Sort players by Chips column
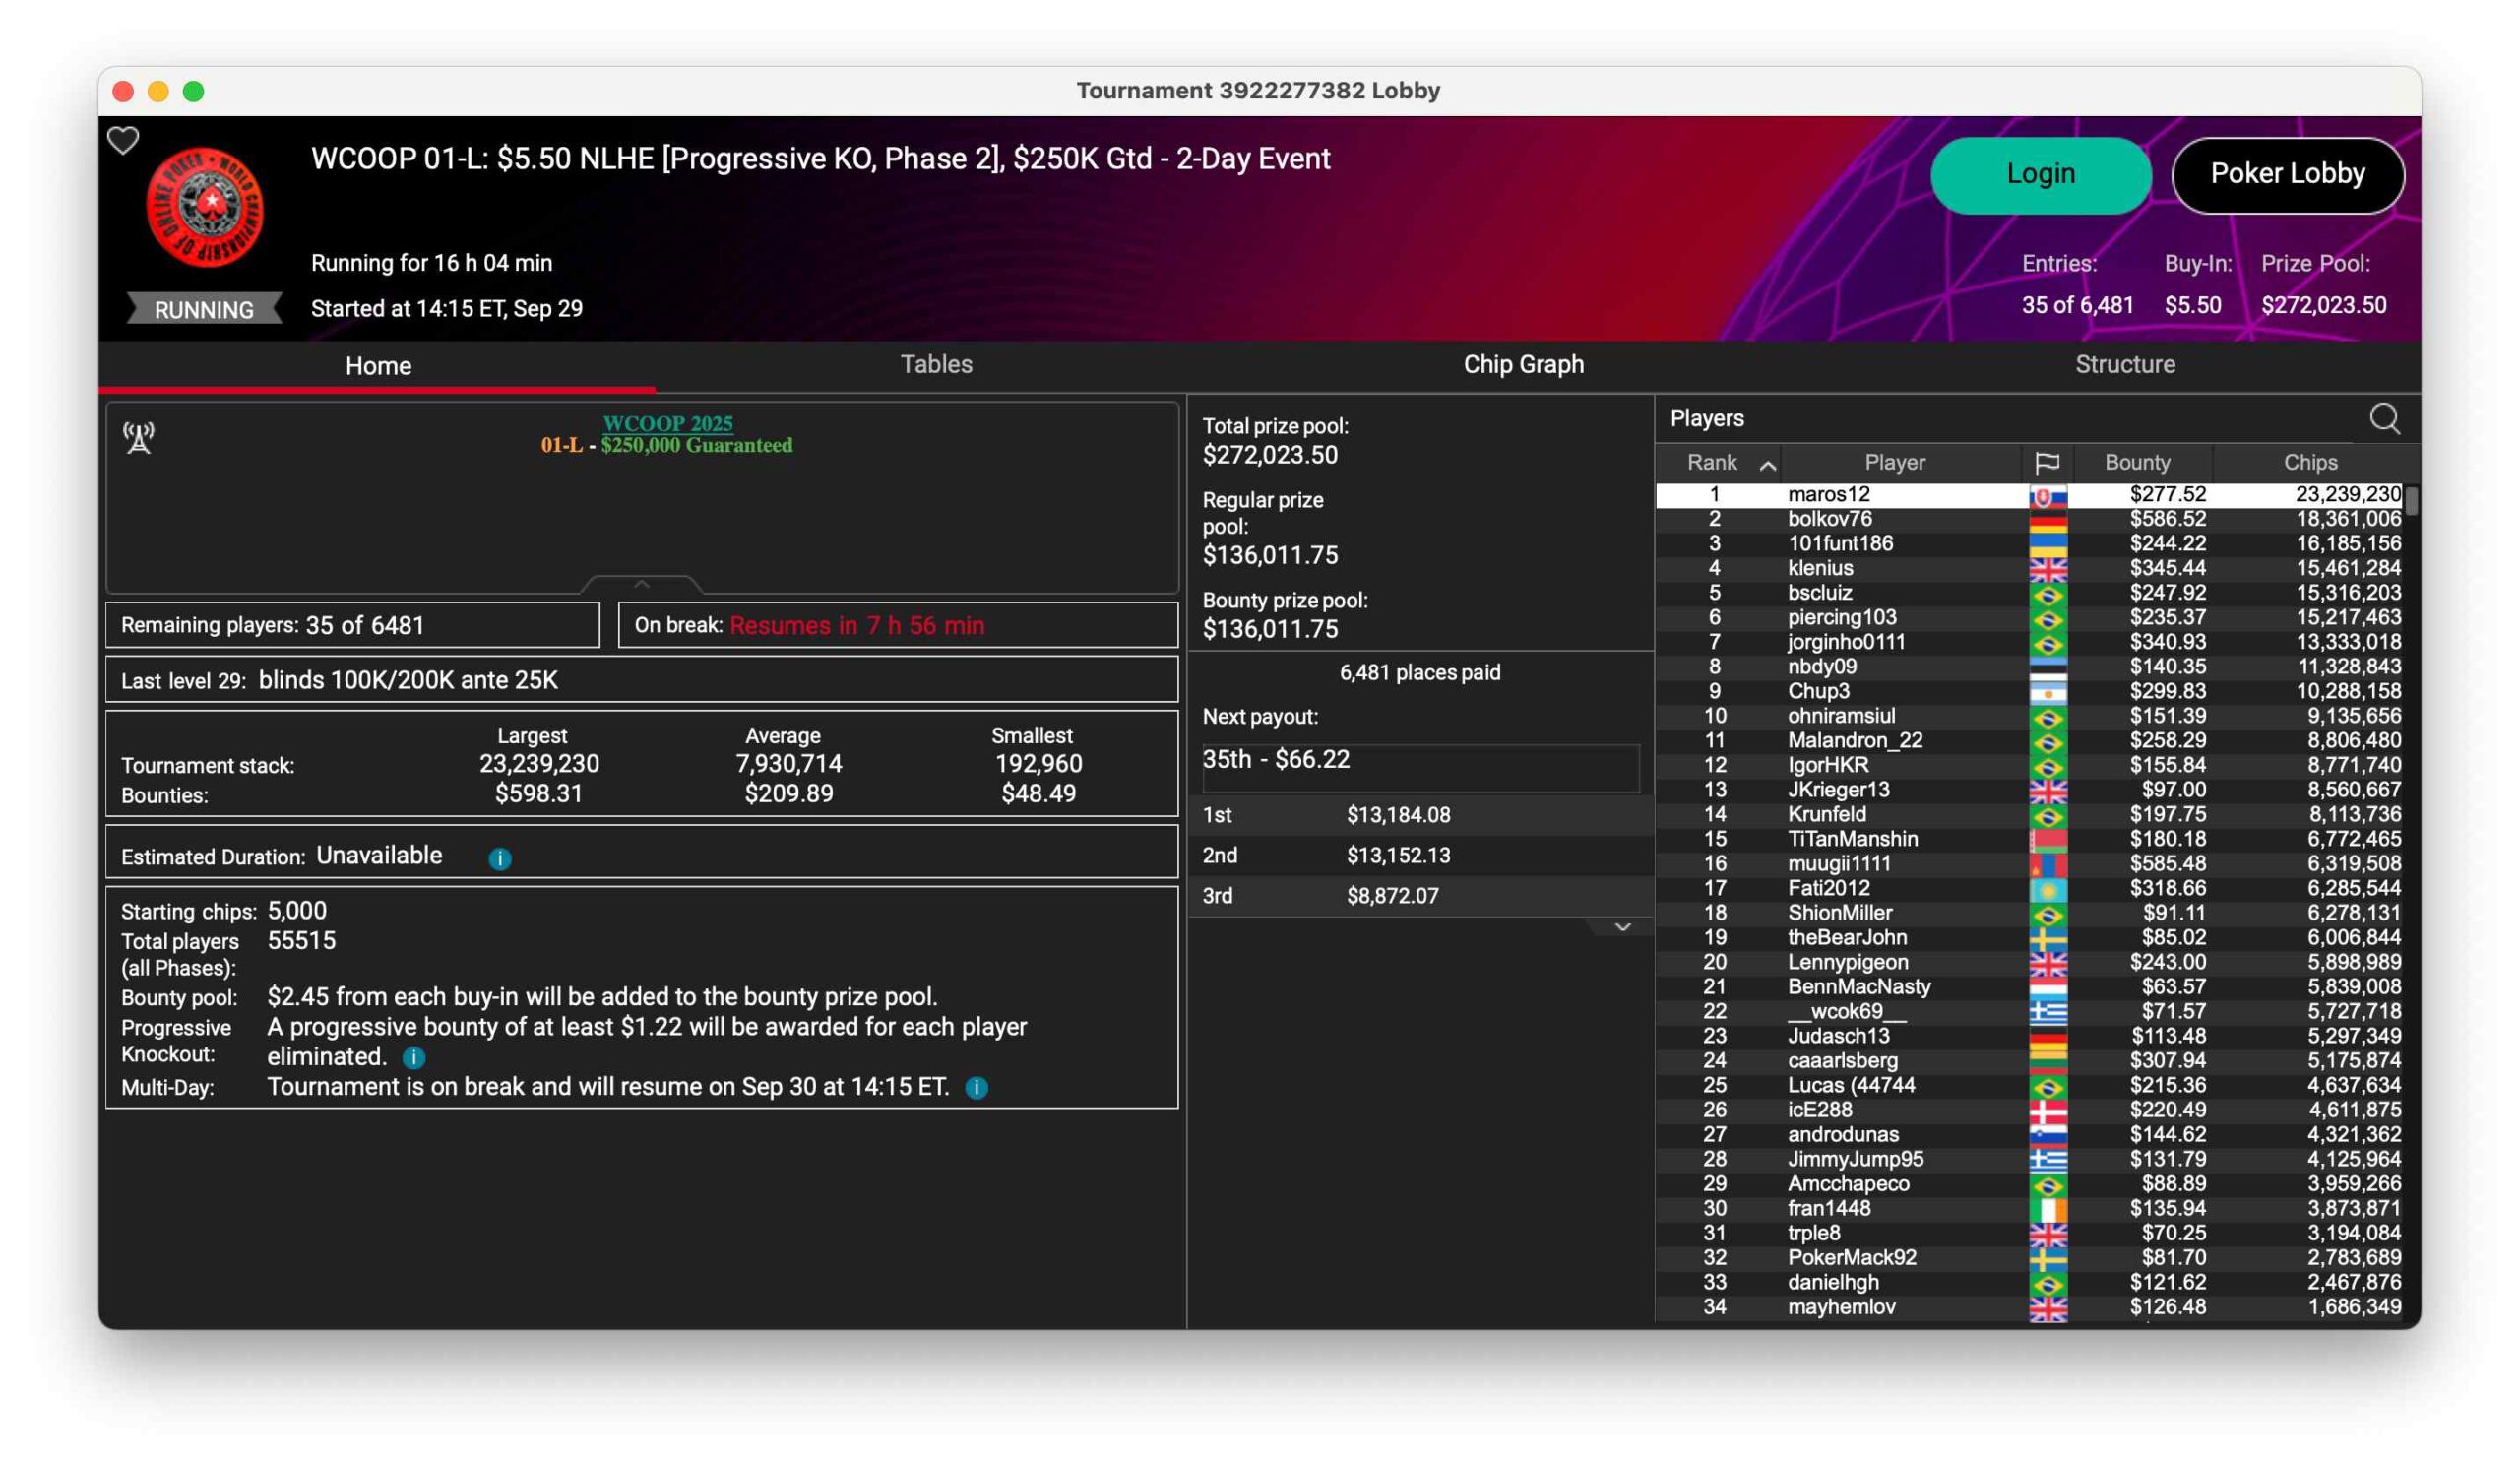Viewport: 2520px width, 1460px height. point(2309,462)
